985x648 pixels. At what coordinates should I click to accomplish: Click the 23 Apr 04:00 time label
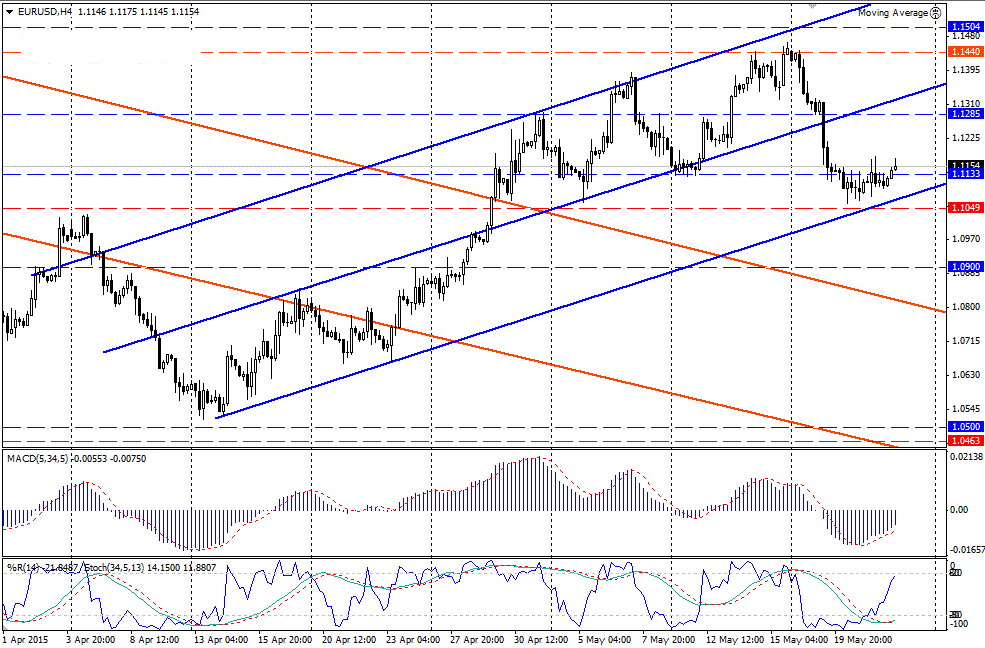[412, 640]
